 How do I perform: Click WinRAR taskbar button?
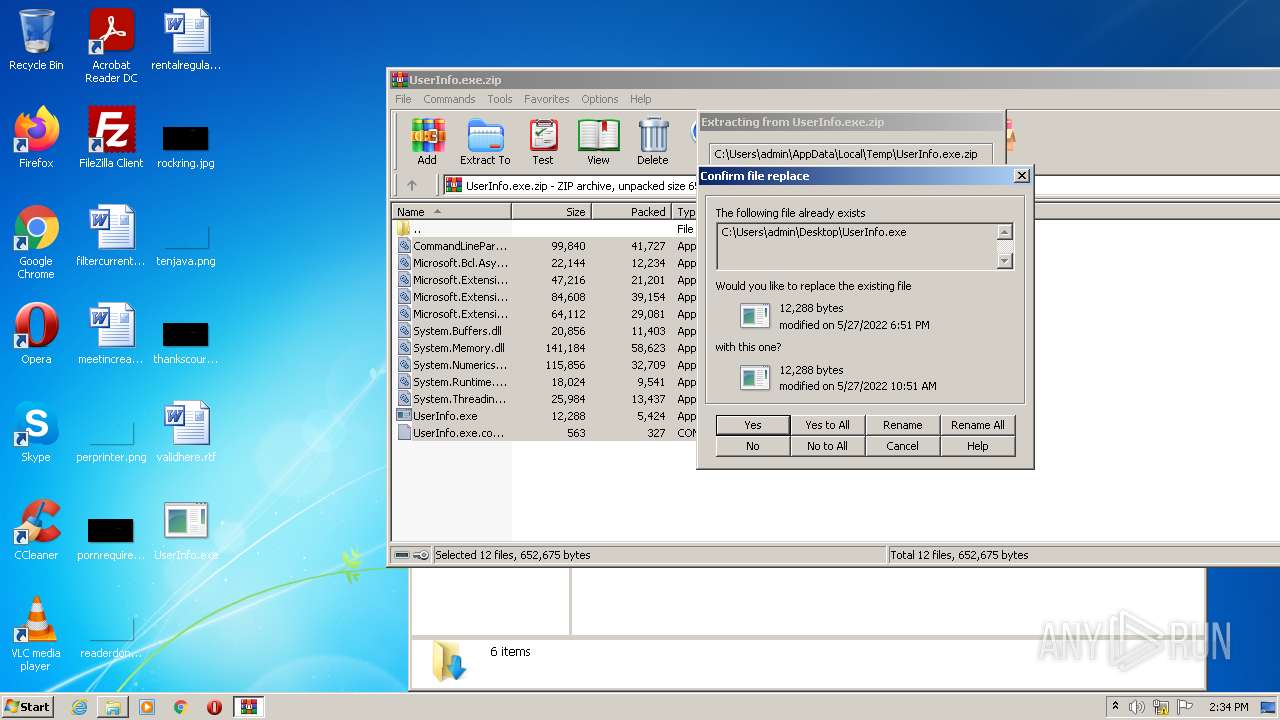click(x=248, y=707)
